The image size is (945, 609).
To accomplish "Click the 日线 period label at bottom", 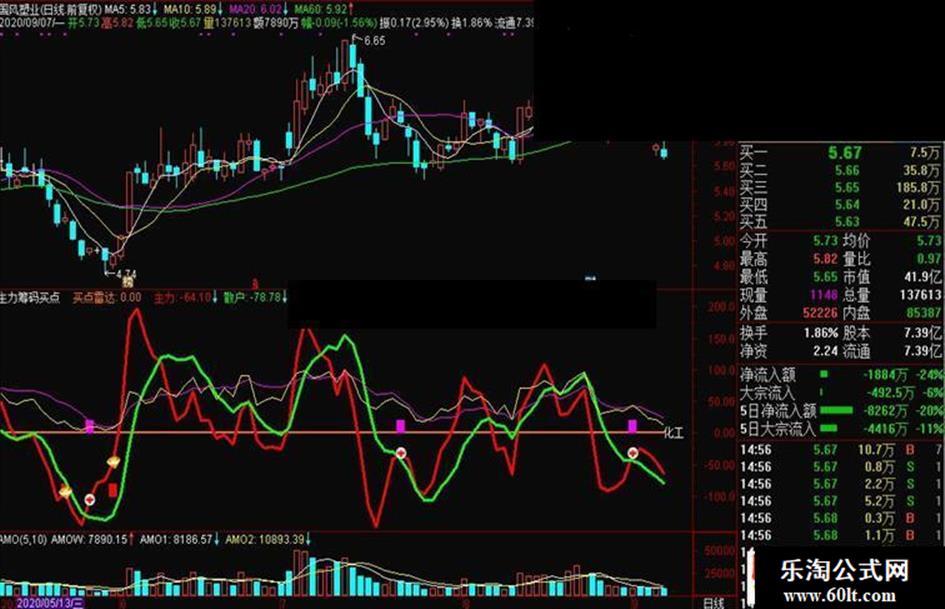I will click(714, 603).
